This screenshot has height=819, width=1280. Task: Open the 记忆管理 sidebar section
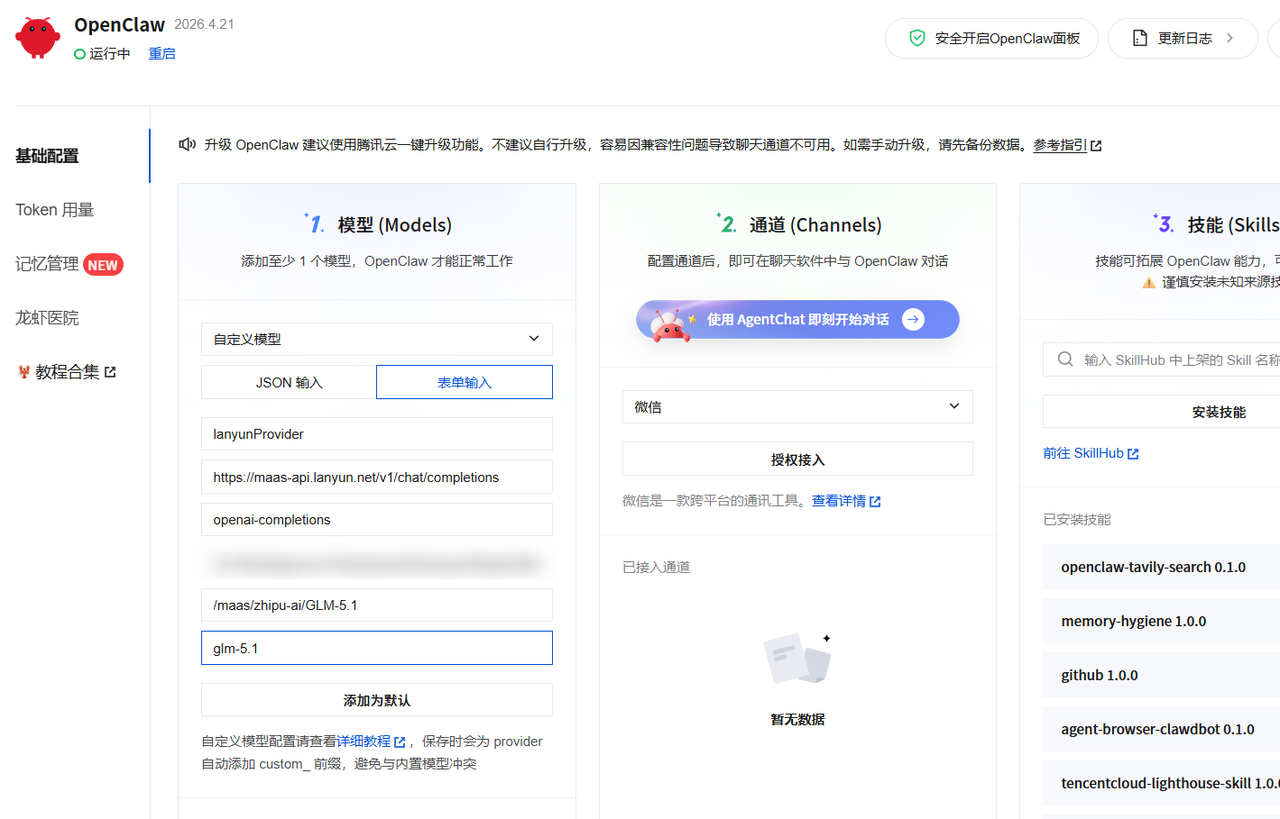coord(47,264)
